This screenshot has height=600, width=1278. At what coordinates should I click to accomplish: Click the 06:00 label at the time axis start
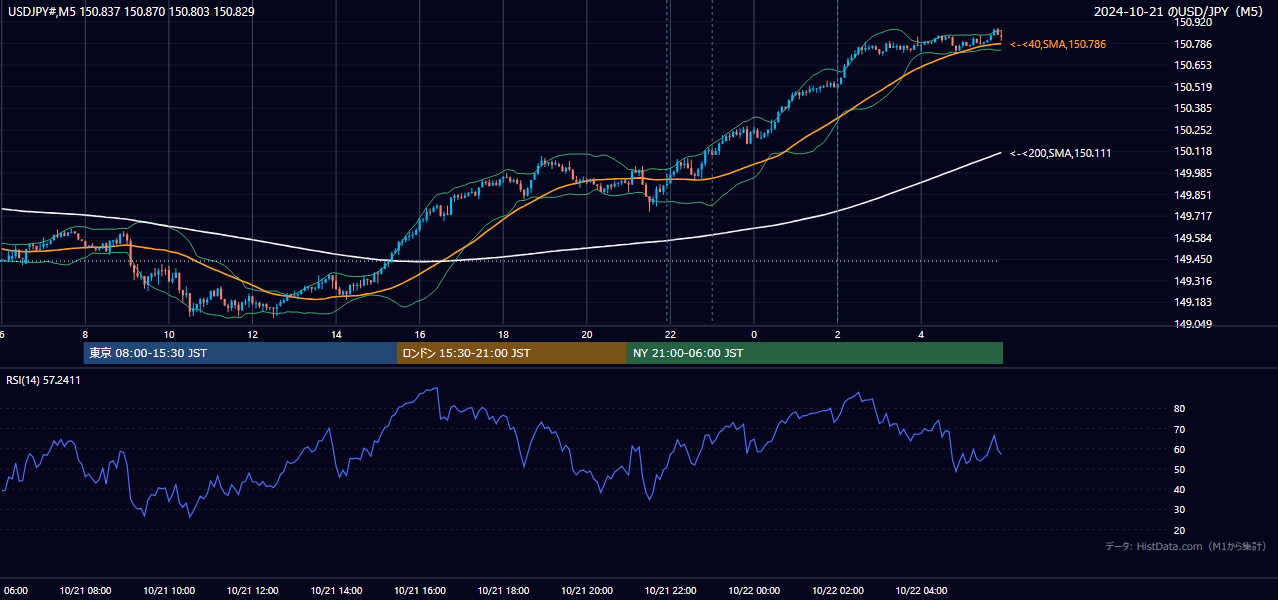tap(14, 591)
